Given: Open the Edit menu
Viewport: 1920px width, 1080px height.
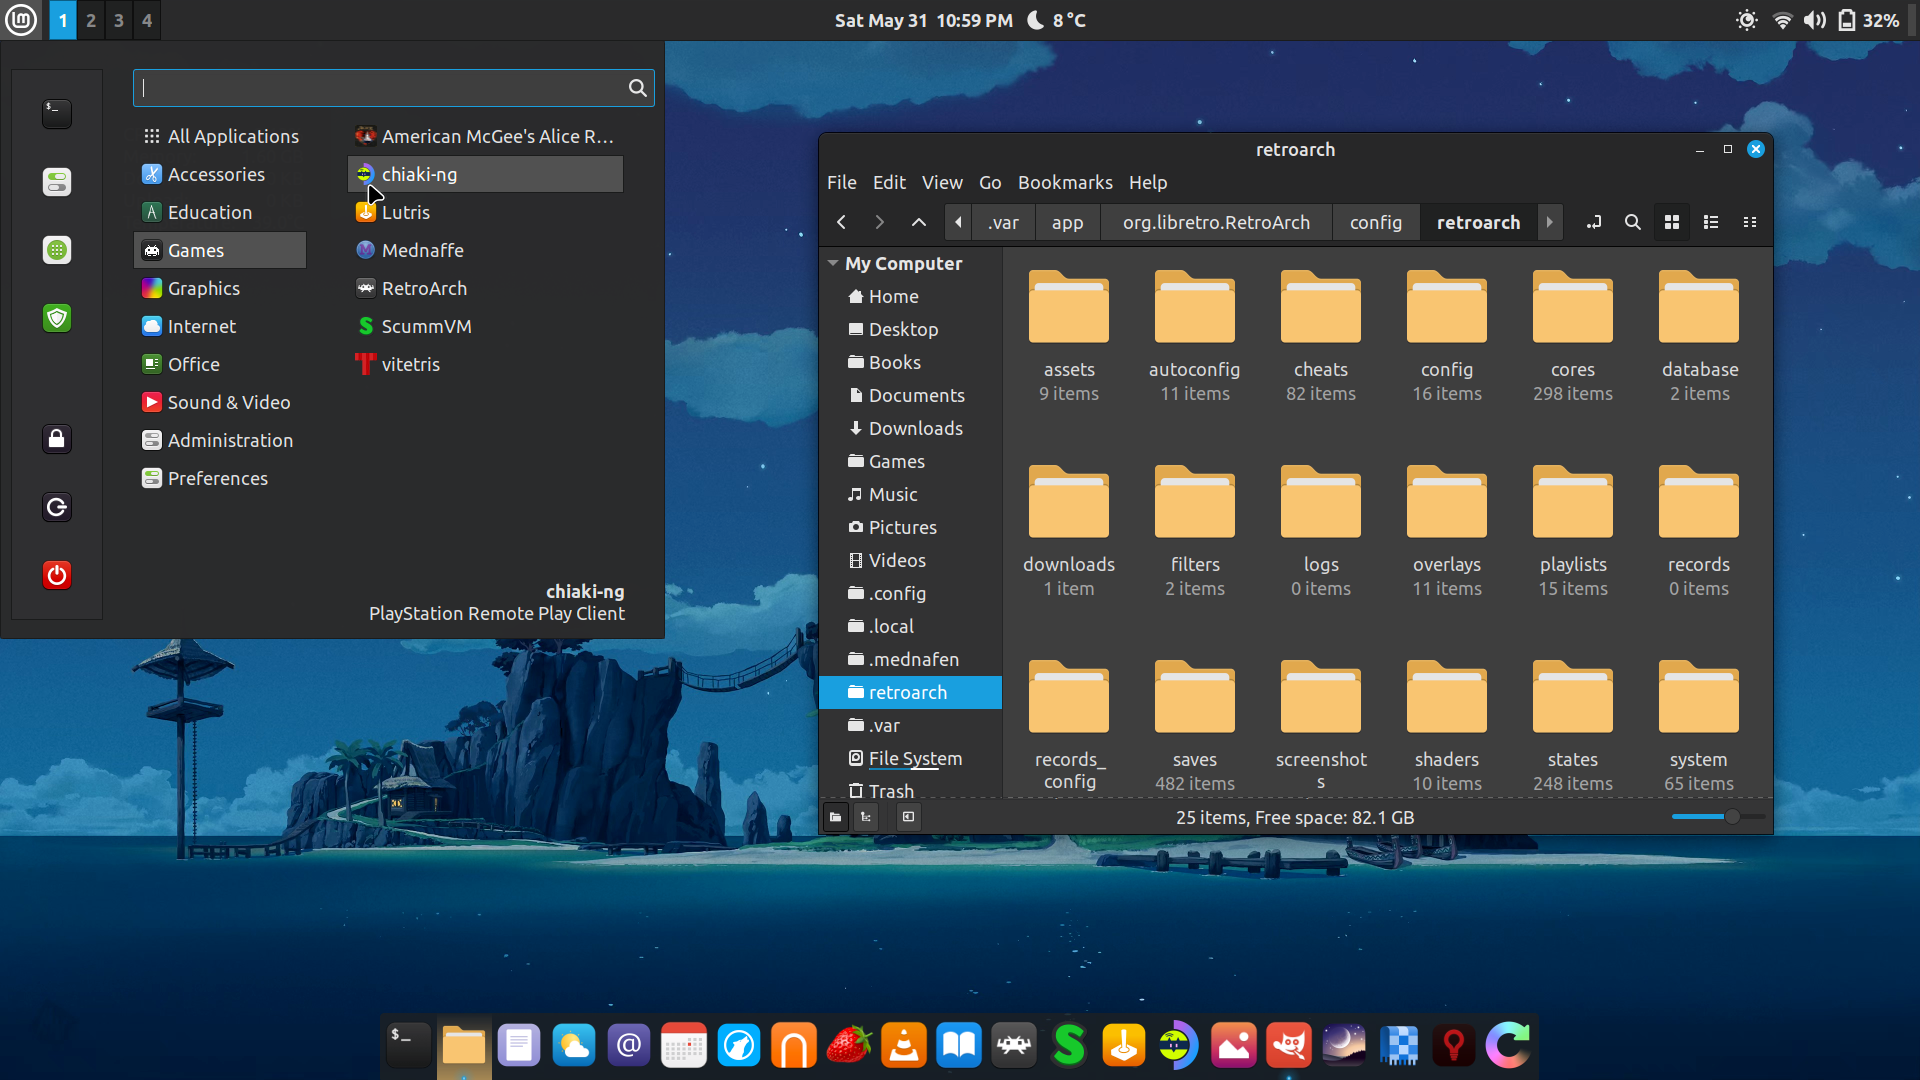Looking at the screenshot, I should pos(889,182).
